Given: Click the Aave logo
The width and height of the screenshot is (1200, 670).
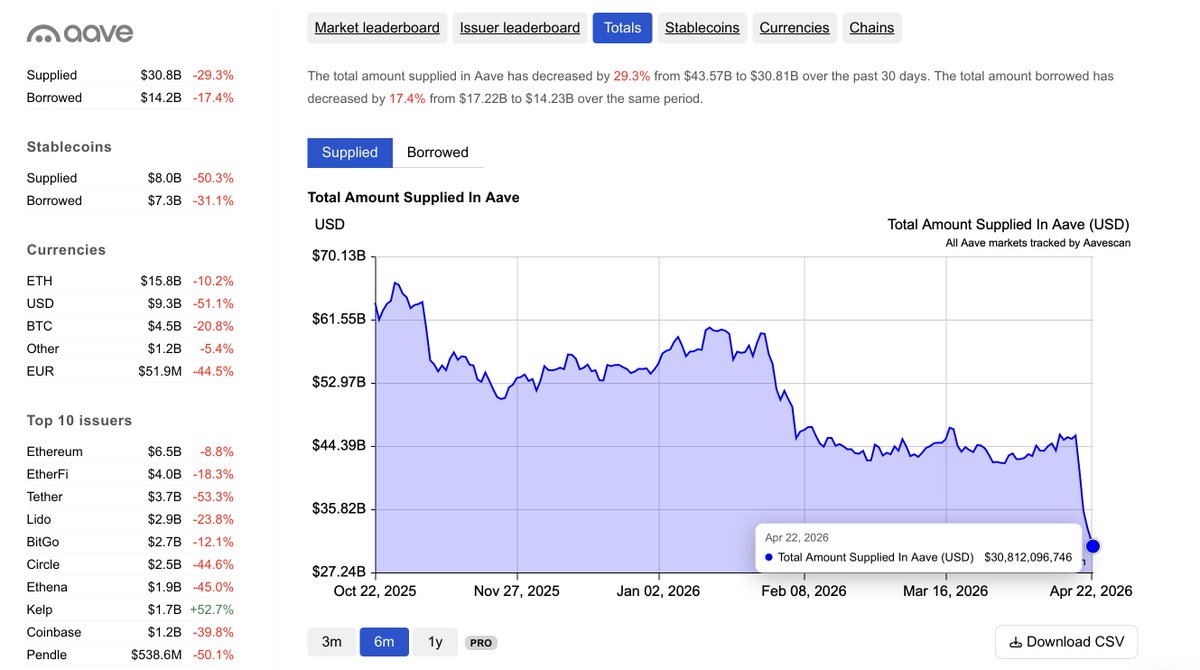Looking at the screenshot, I should pos(80,33).
